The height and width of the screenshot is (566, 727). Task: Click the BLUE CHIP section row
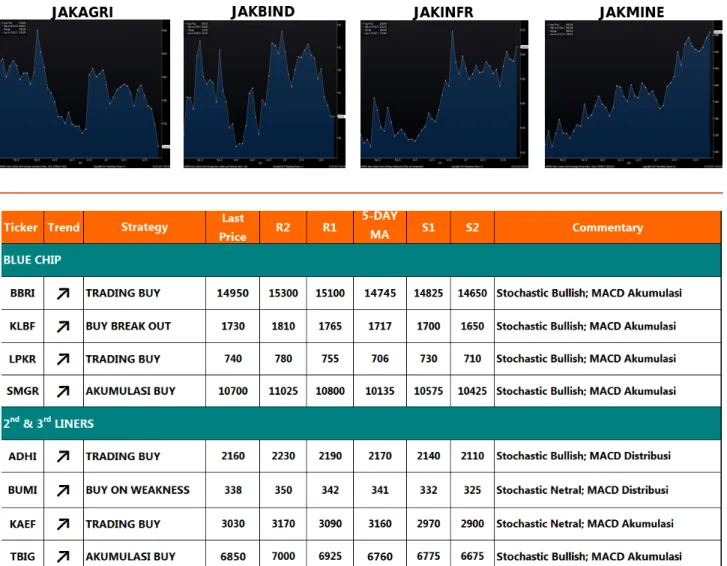click(x=361, y=260)
